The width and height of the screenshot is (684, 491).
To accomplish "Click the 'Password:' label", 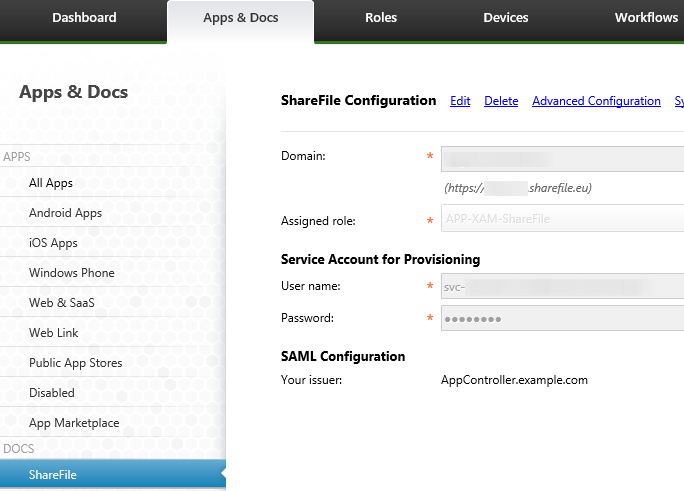I will click(x=307, y=318).
